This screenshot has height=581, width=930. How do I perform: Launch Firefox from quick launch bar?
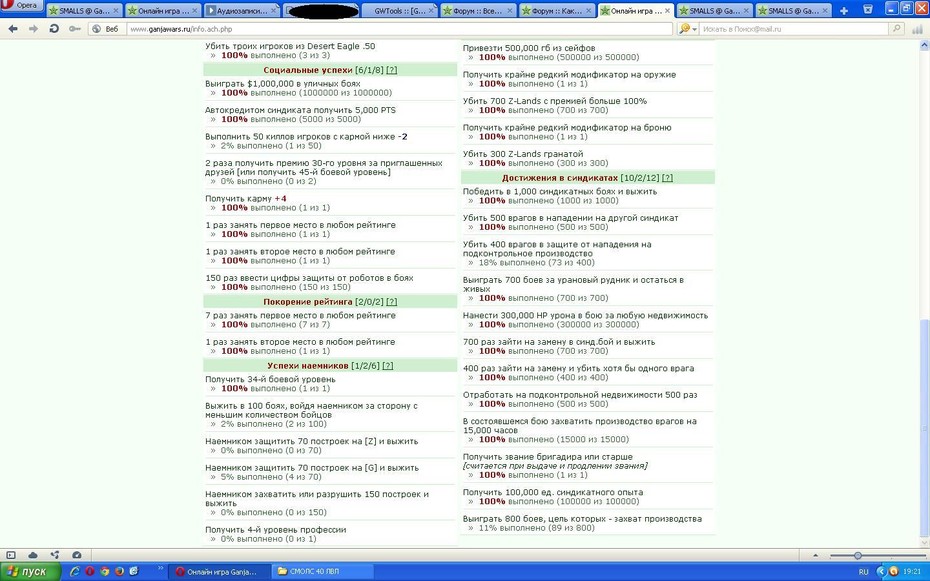[x=119, y=572]
